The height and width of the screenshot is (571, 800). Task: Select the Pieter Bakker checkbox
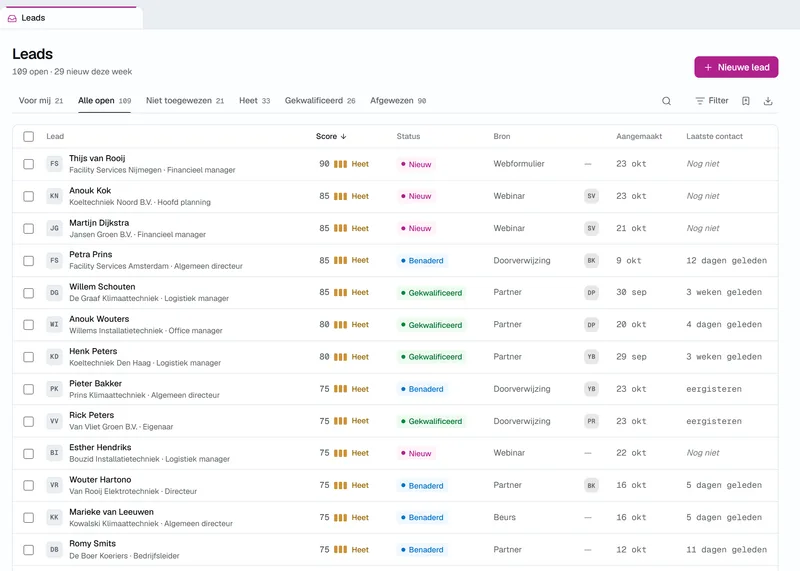[29, 389]
